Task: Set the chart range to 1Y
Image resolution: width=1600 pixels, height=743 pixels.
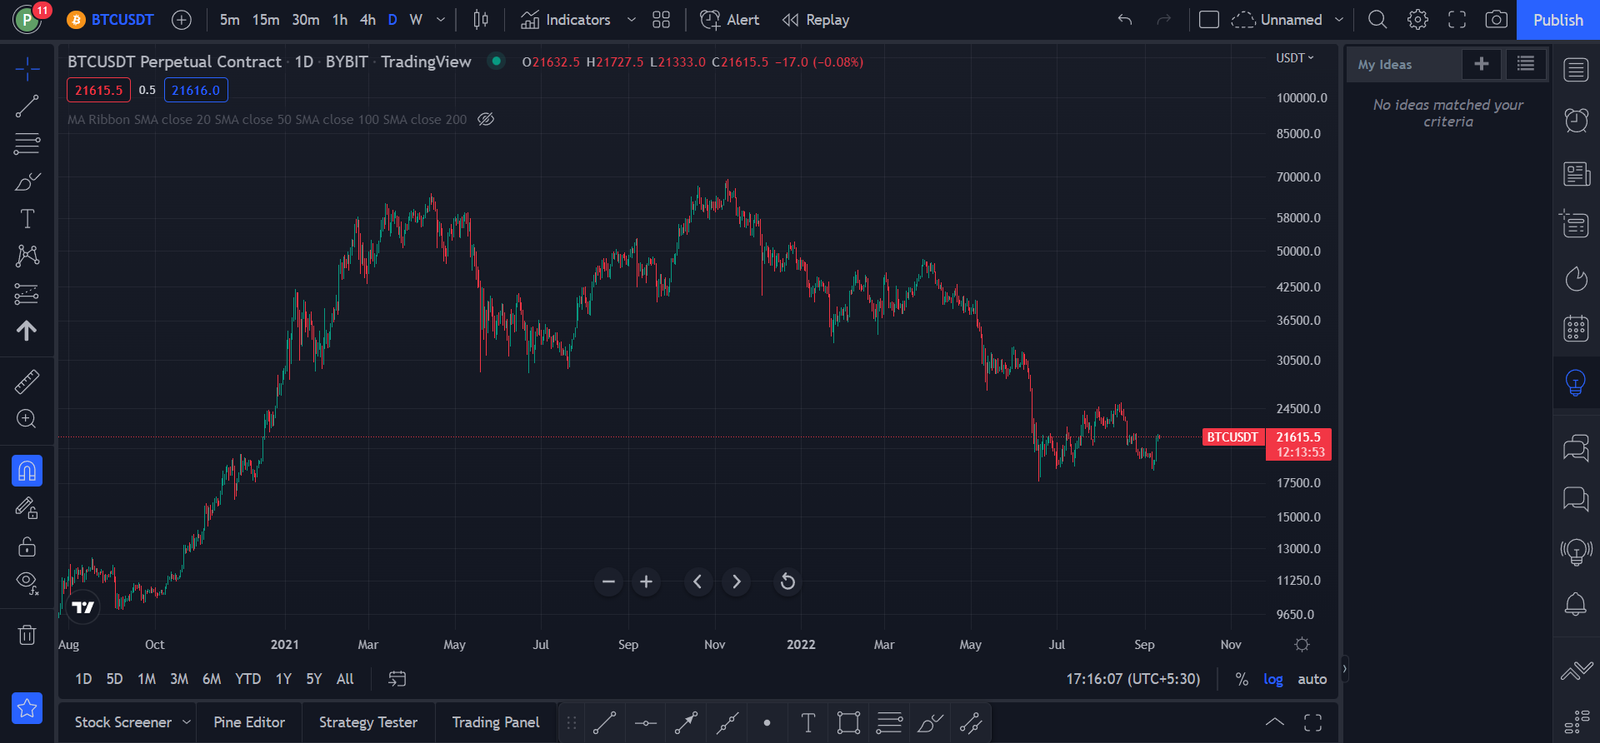Action: point(284,679)
